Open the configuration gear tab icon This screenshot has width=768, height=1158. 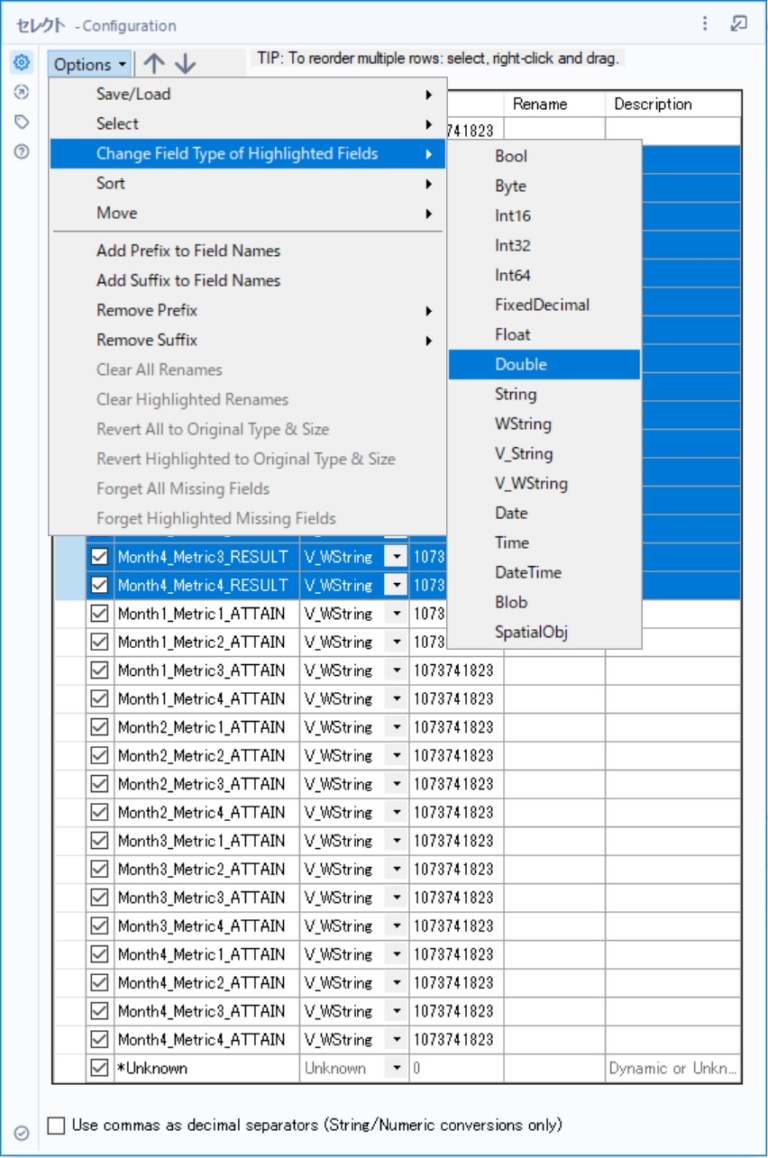(21, 63)
